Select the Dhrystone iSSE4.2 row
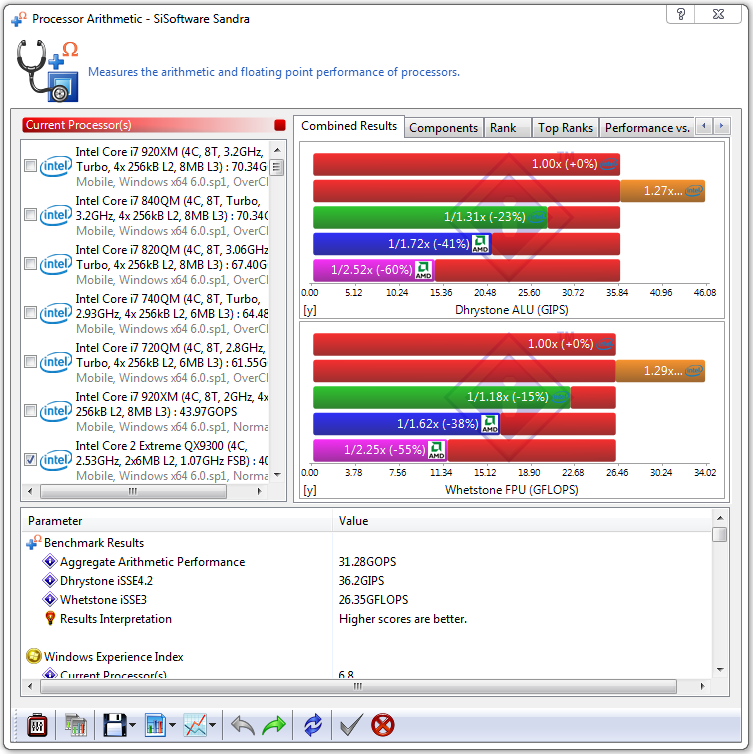The height and width of the screenshot is (754, 753). pos(366,581)
